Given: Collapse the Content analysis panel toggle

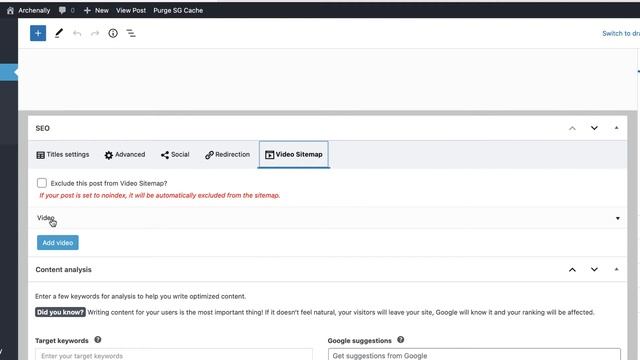Looking at the screenshot, I should (x=616, y=269).
